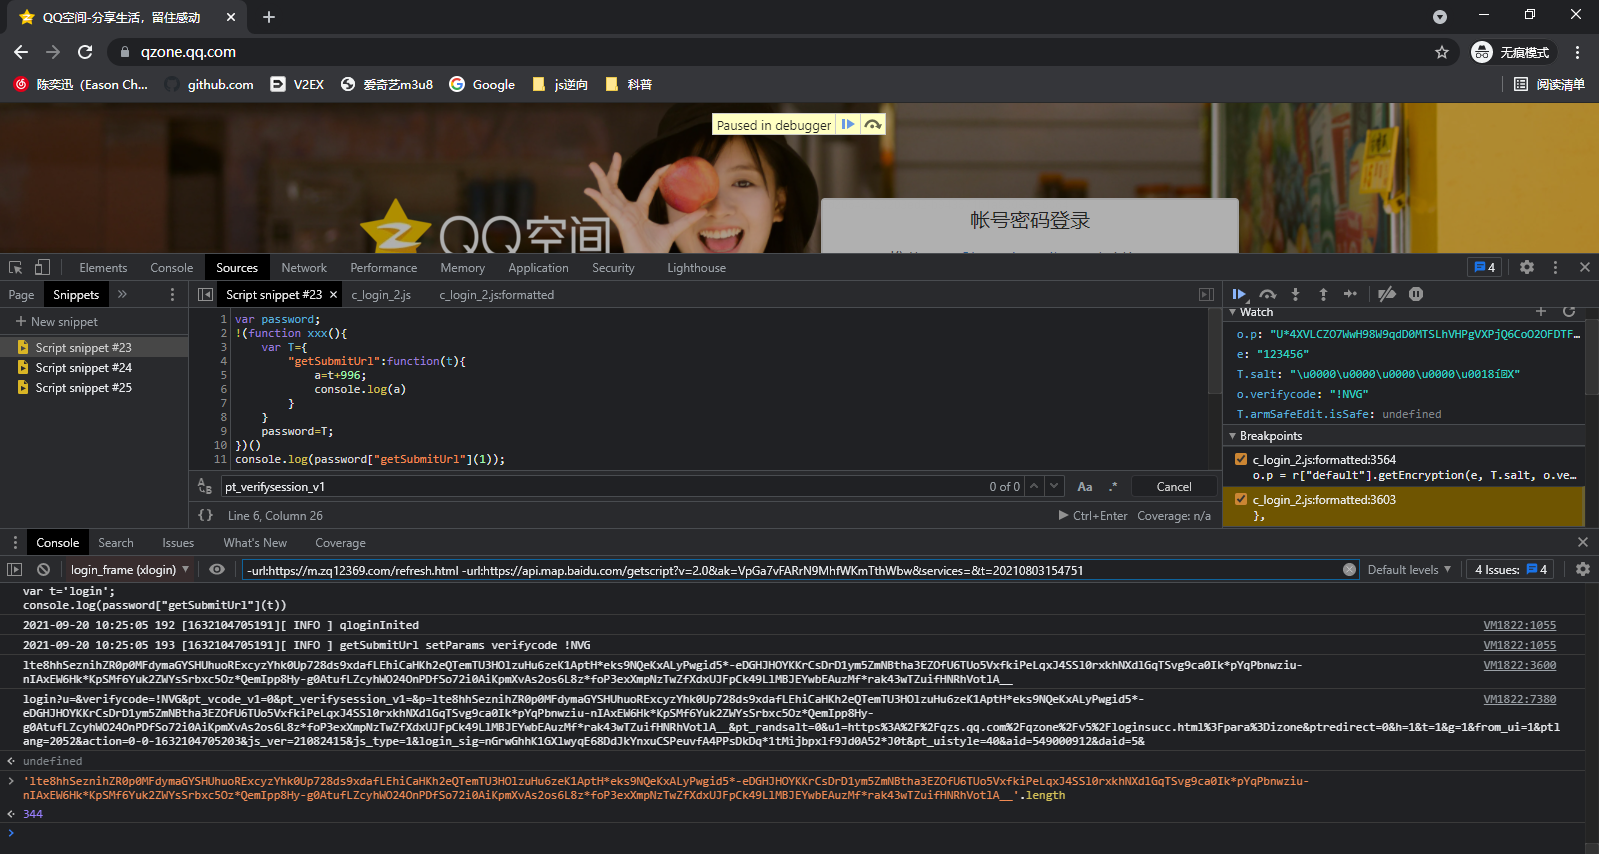Clear the console filter text
Image resolution: width=1599 pixels, height=854 pixels.
pos(1349,570)
